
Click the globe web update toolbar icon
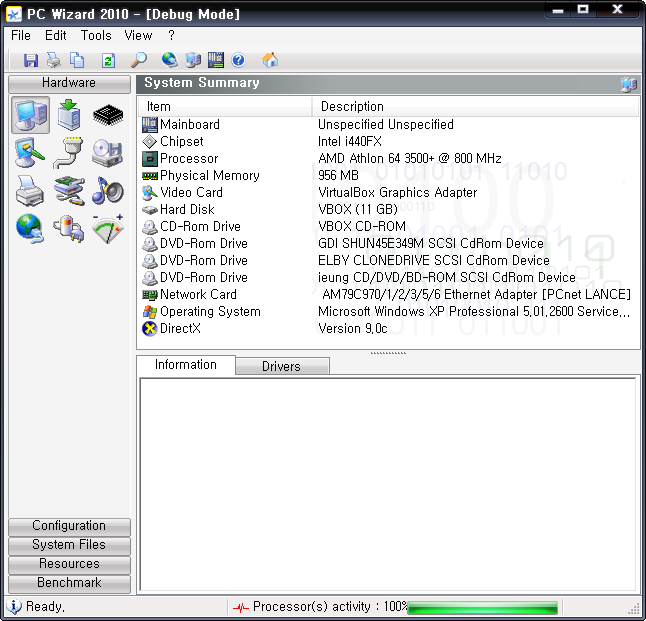coord(169,61)
